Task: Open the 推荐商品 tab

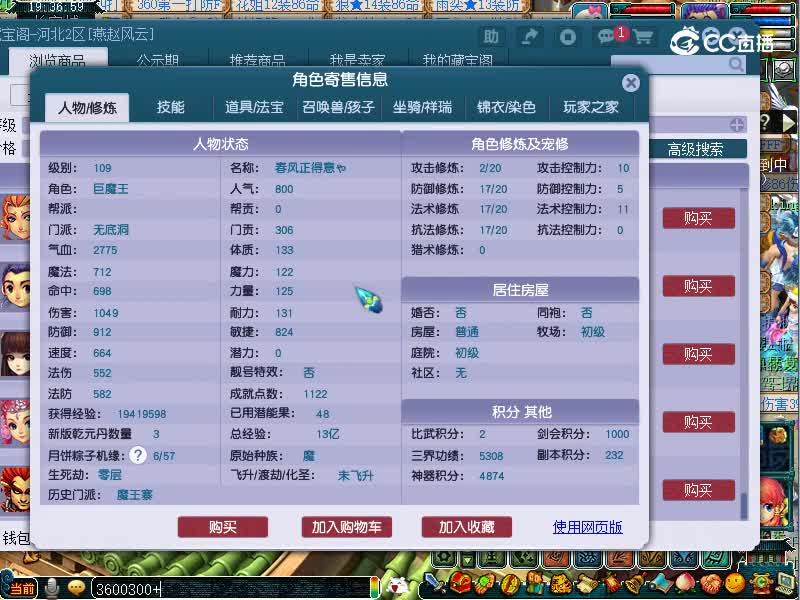Action: pos(257,60)
